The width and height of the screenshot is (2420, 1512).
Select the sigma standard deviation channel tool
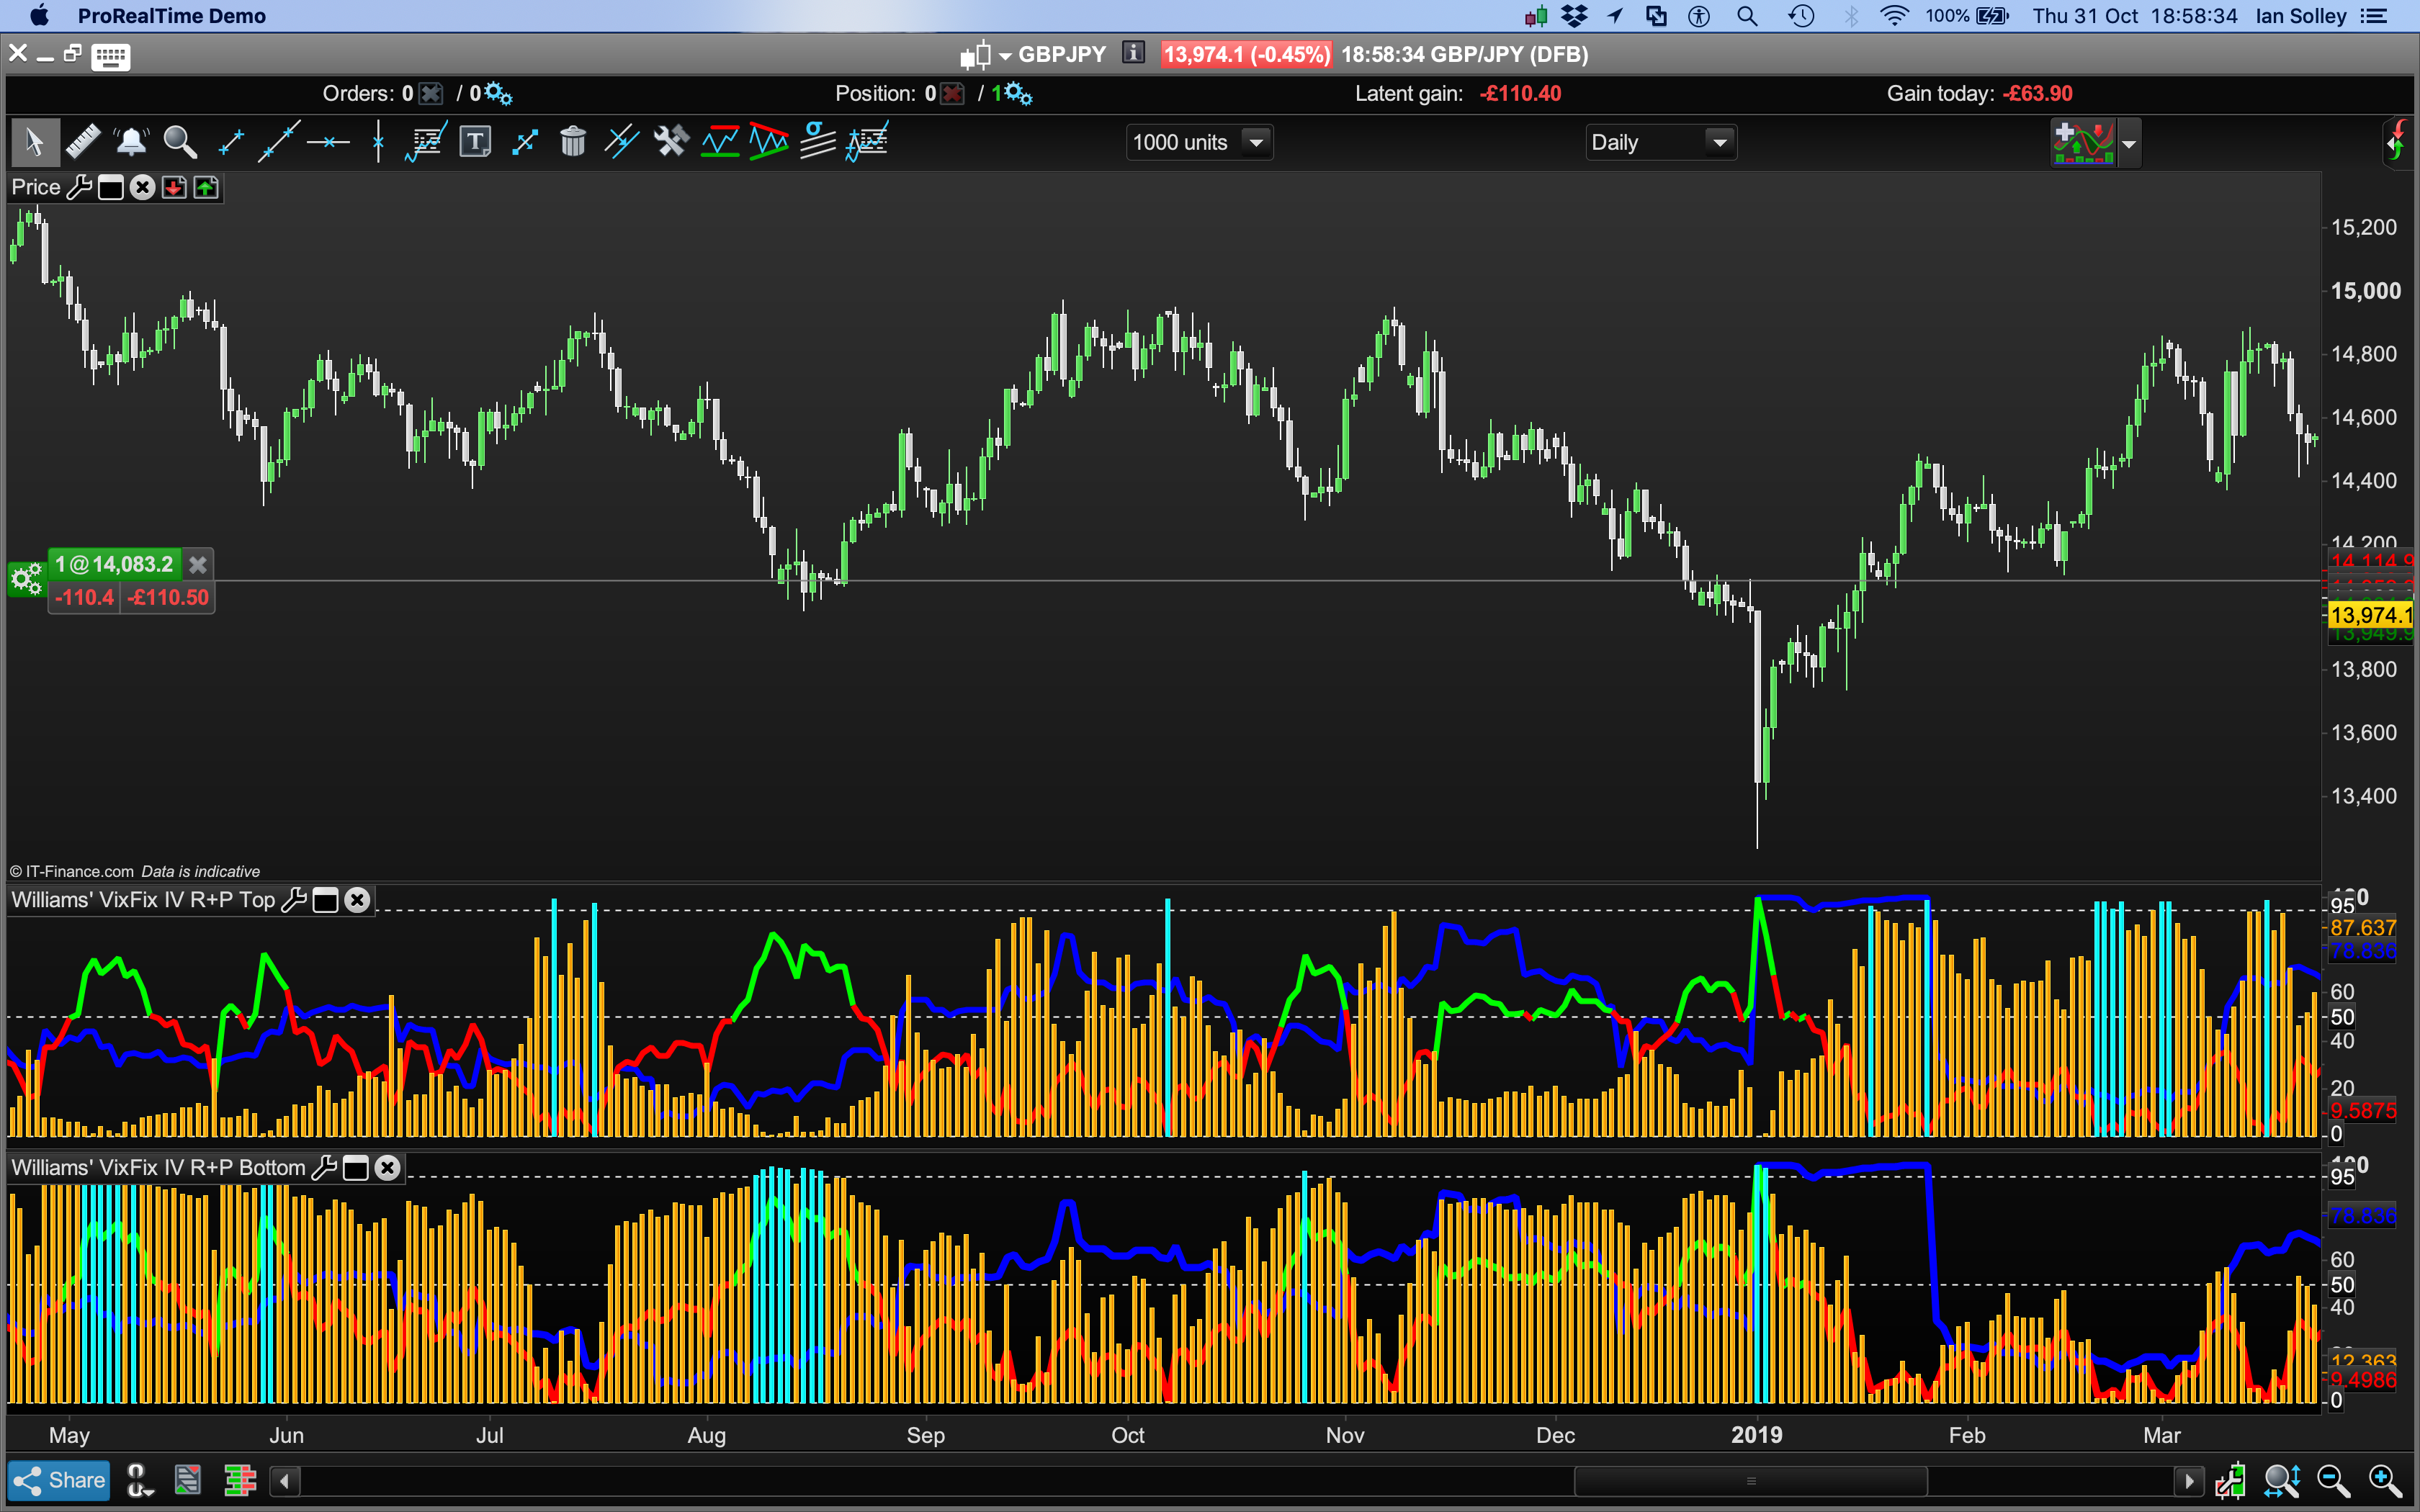point(817,142)
